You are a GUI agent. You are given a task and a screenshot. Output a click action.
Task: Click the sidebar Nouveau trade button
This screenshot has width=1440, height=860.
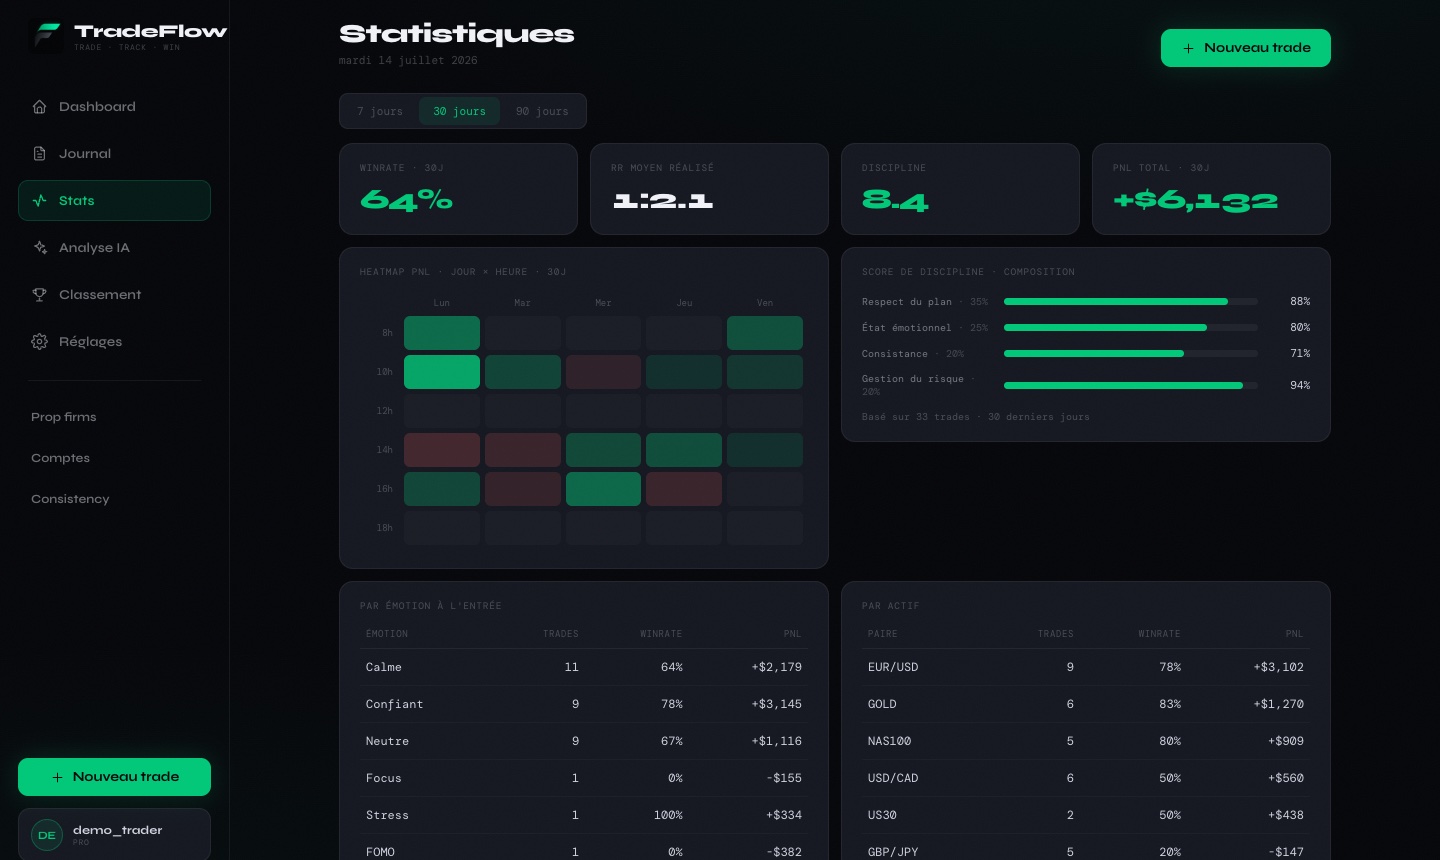pos(114,777)
